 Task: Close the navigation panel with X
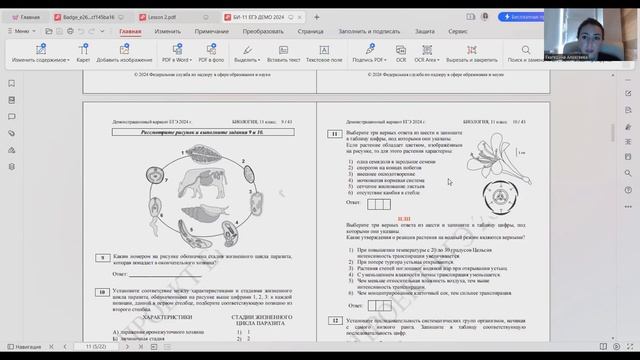(51, 347)
